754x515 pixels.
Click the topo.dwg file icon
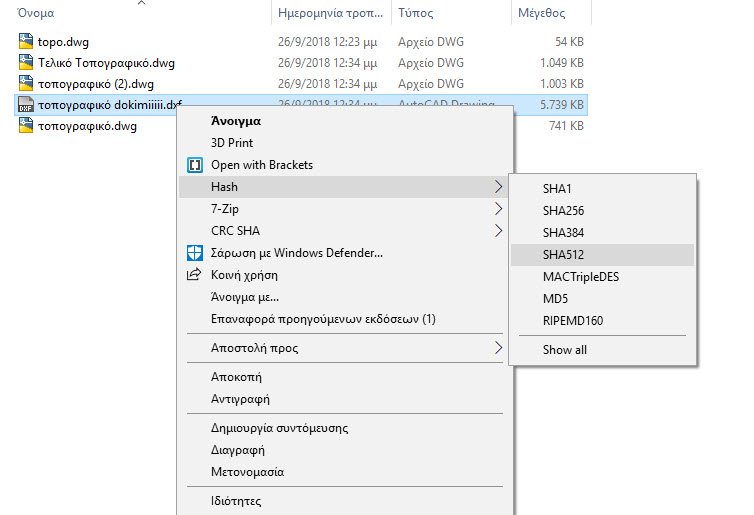(x=27, y=41)
